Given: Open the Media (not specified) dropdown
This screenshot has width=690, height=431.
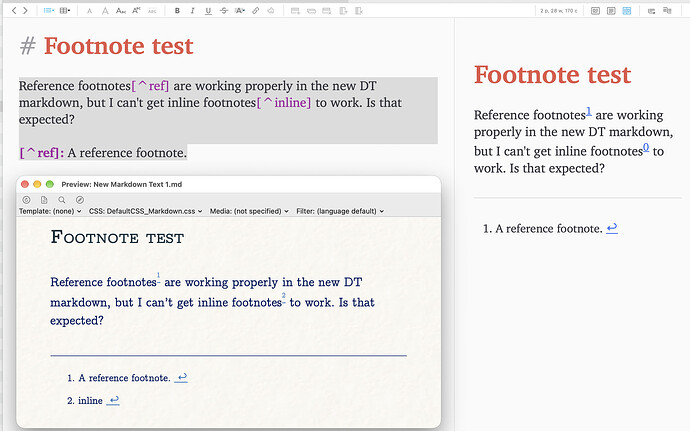Looking at the screenshot, I should point(249,211).
